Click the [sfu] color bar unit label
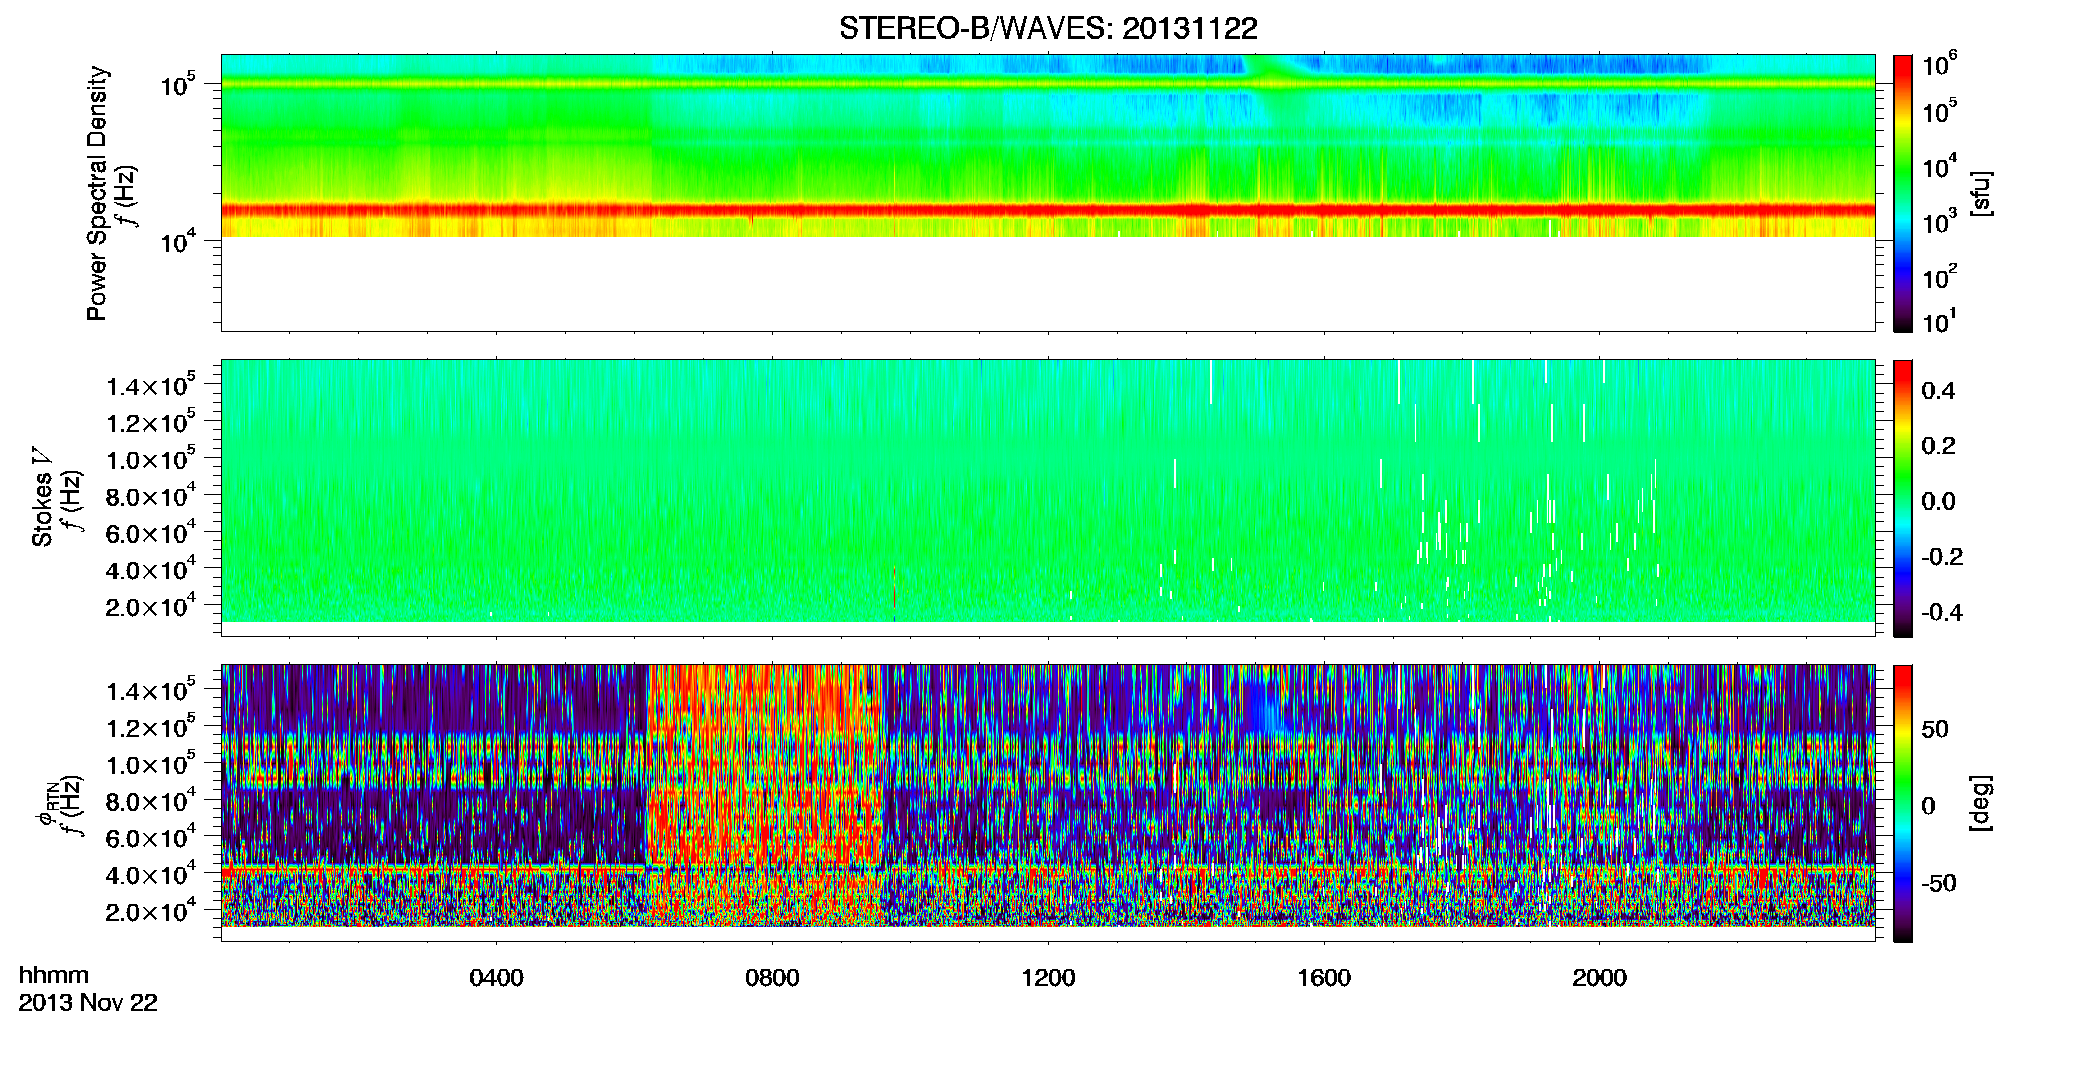 (1981, 193)
